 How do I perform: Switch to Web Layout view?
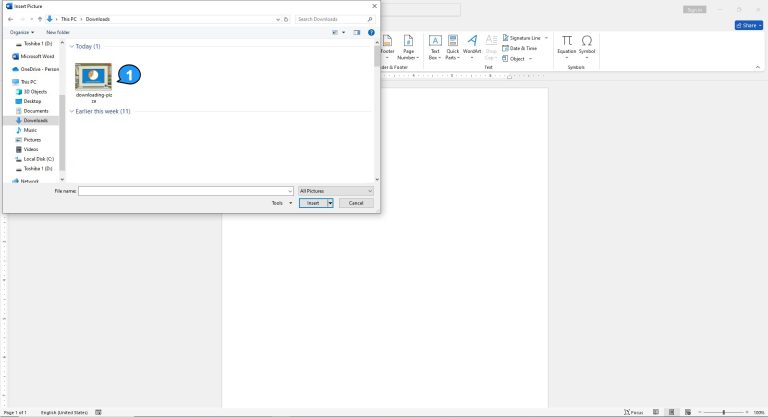tap(688, 412)
